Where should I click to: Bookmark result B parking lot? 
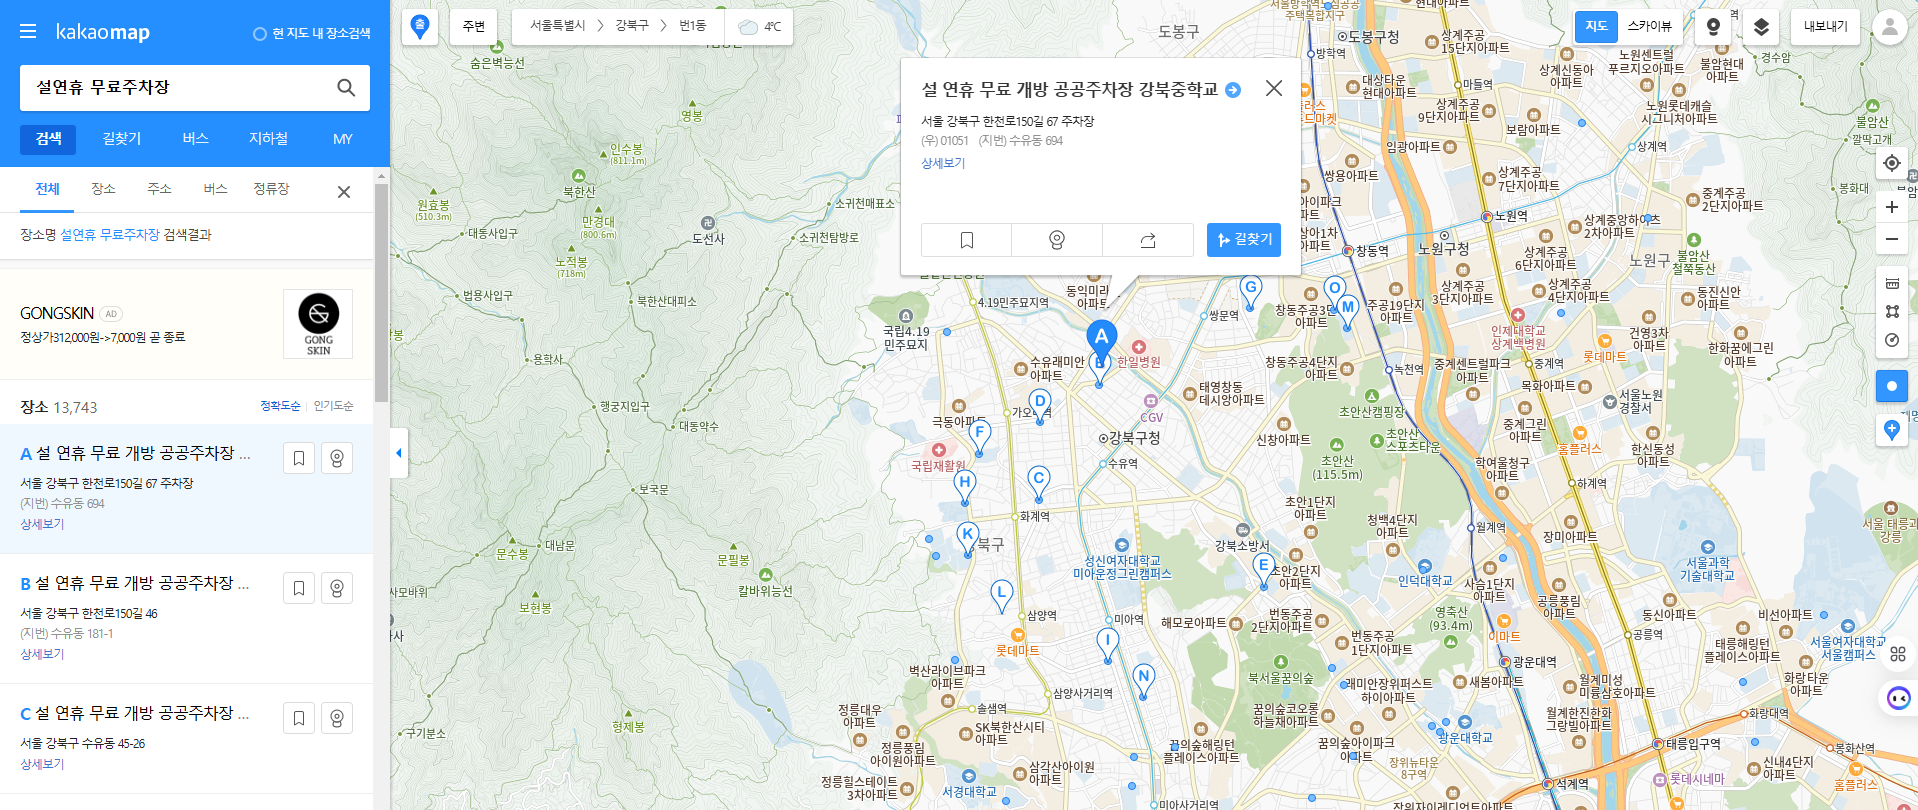(299, 588)
